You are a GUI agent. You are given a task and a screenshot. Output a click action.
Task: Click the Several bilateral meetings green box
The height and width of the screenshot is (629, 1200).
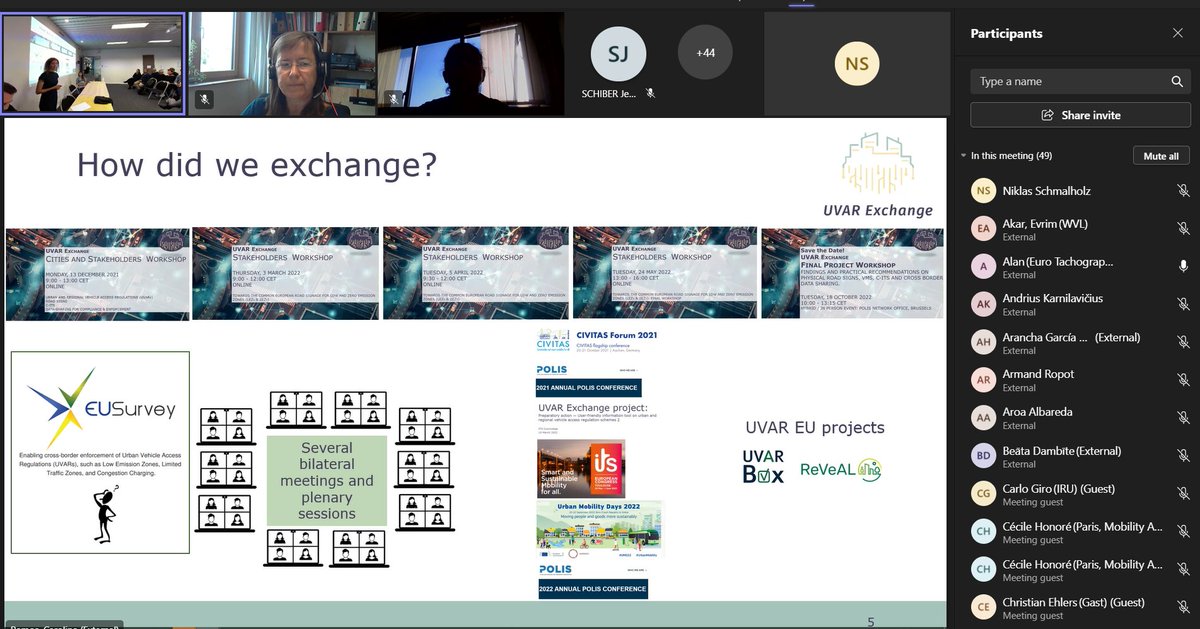tap(327, 481)
